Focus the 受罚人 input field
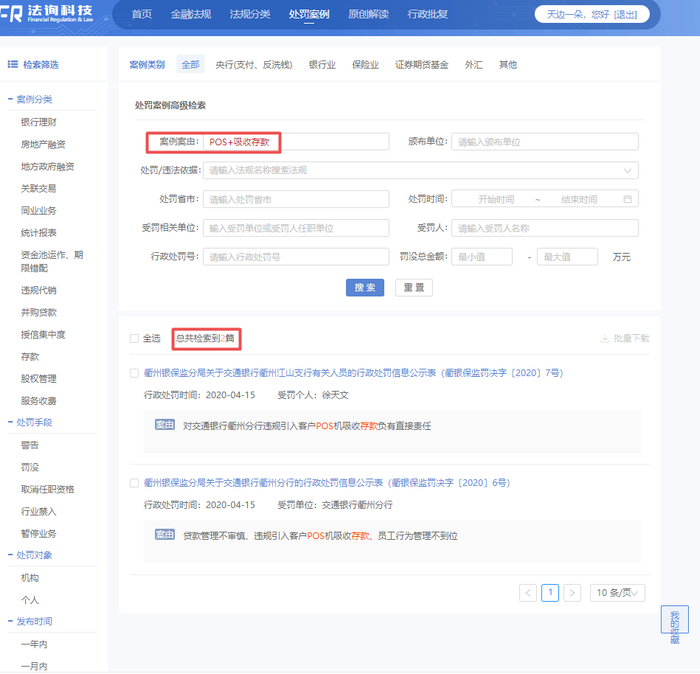 coord(545,228)
